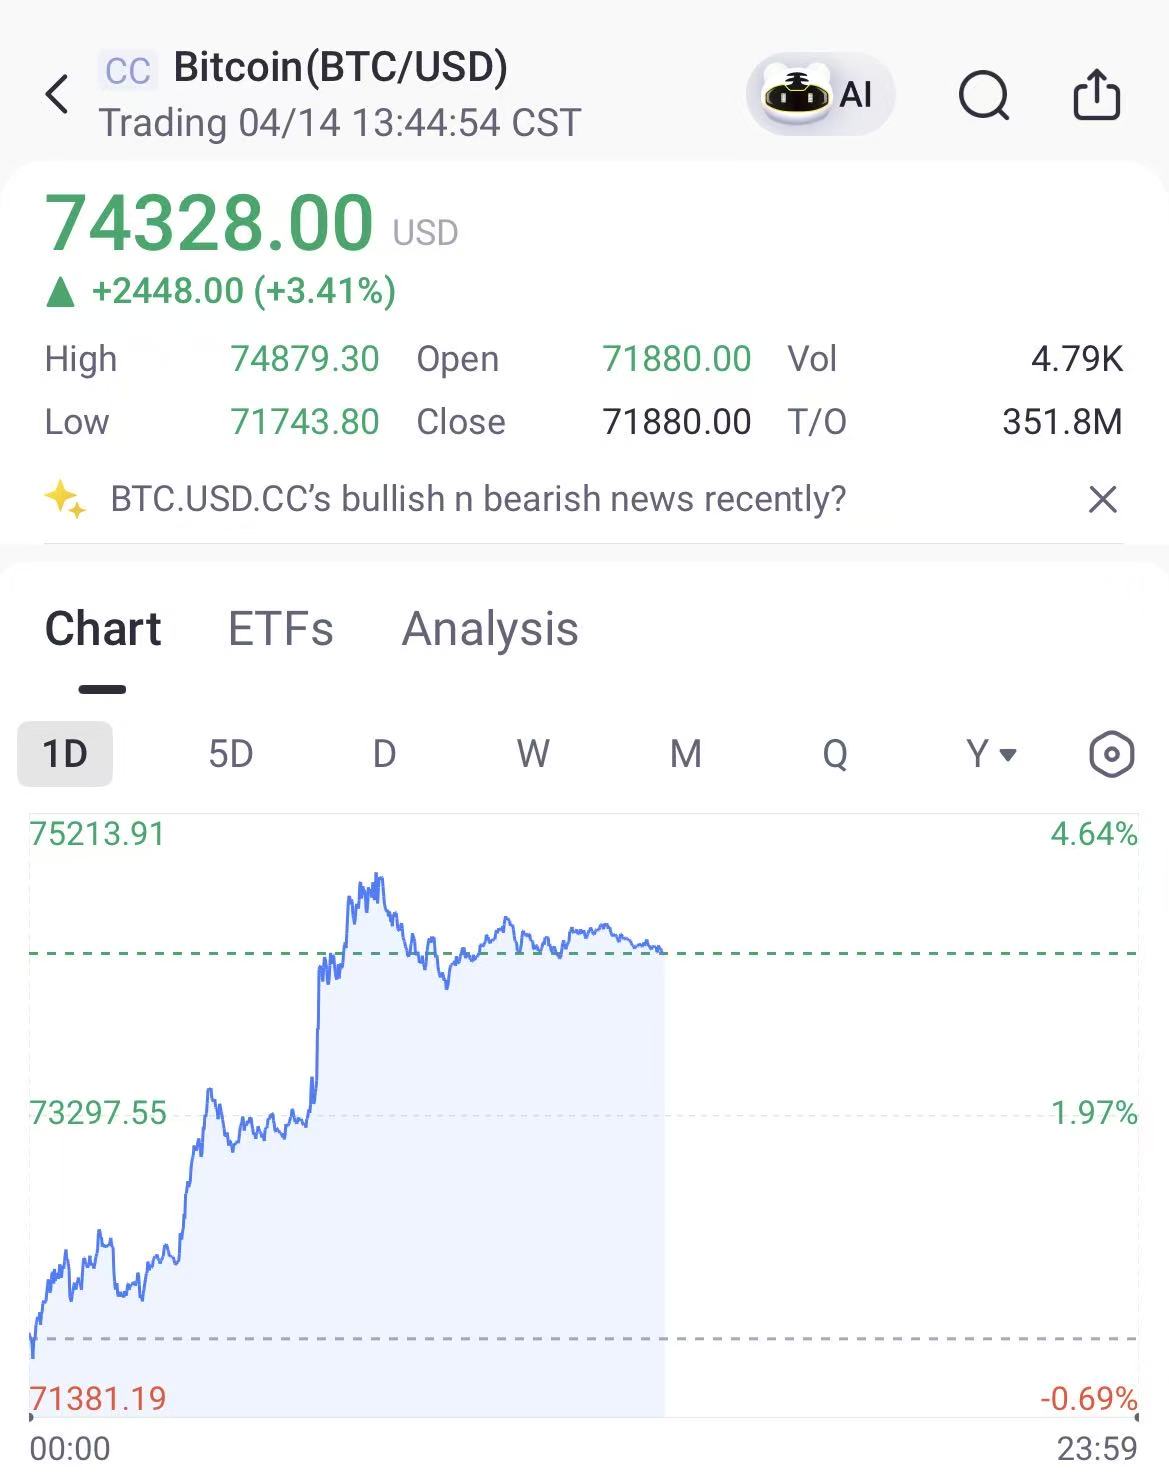Viewport: 1169px width, 1476px height.
Task: Choose the M monthly period
Action: (685, 753)
